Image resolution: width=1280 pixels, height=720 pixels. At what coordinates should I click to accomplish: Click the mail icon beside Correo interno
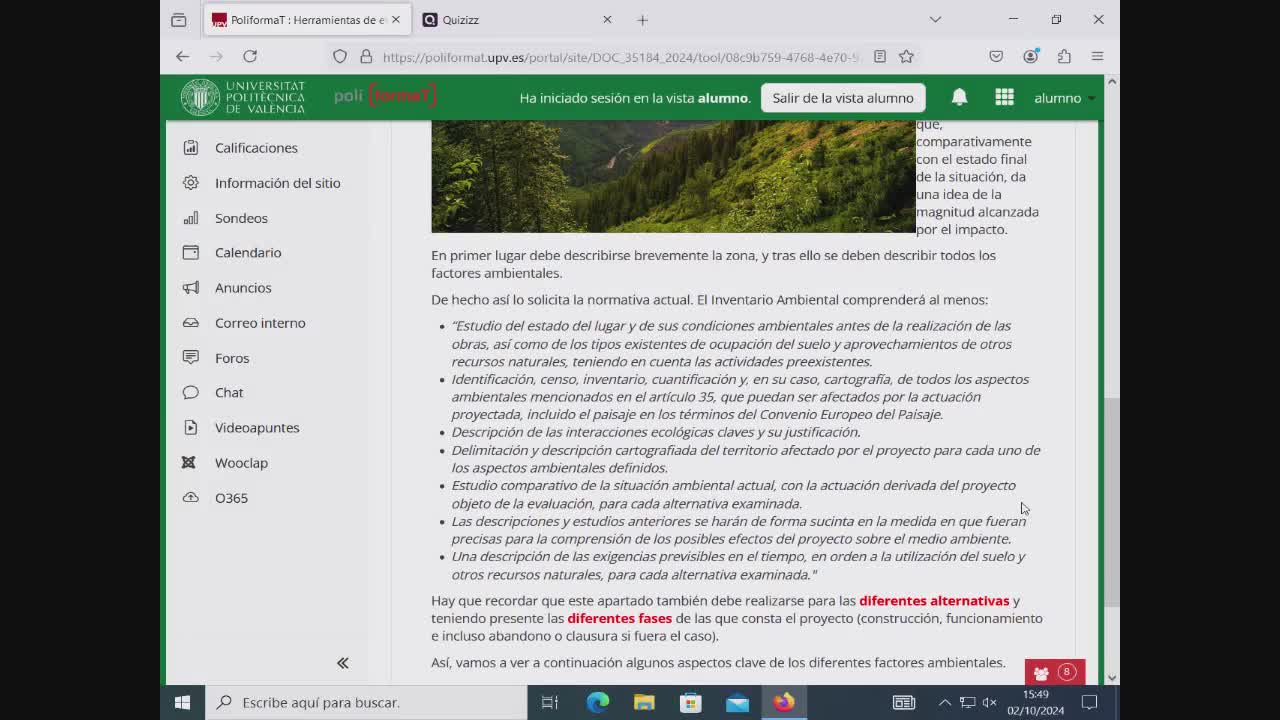[x=191, y=323]
